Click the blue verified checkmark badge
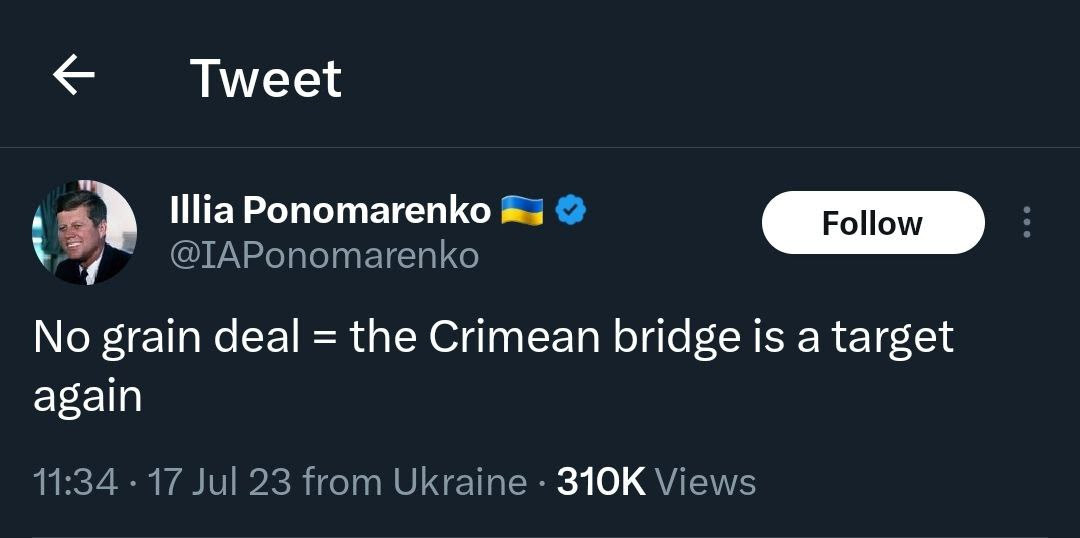 click(571, 210)
